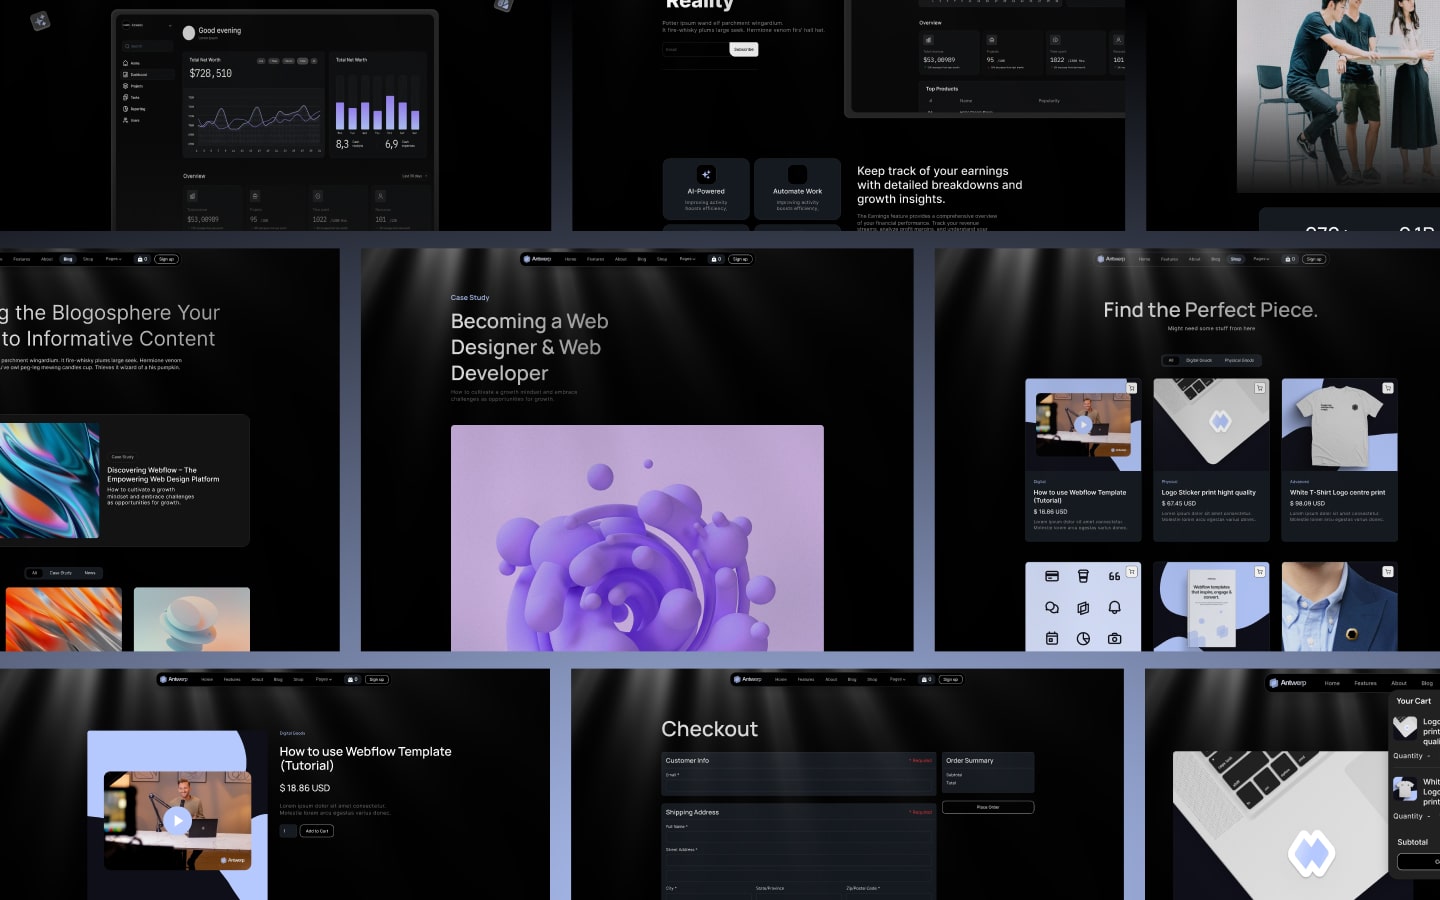This screenshot has height=900, width=1440.
Task: Open the cart on the Checkout page navbar
Action: pyautogui.click(x=926, y=680)
